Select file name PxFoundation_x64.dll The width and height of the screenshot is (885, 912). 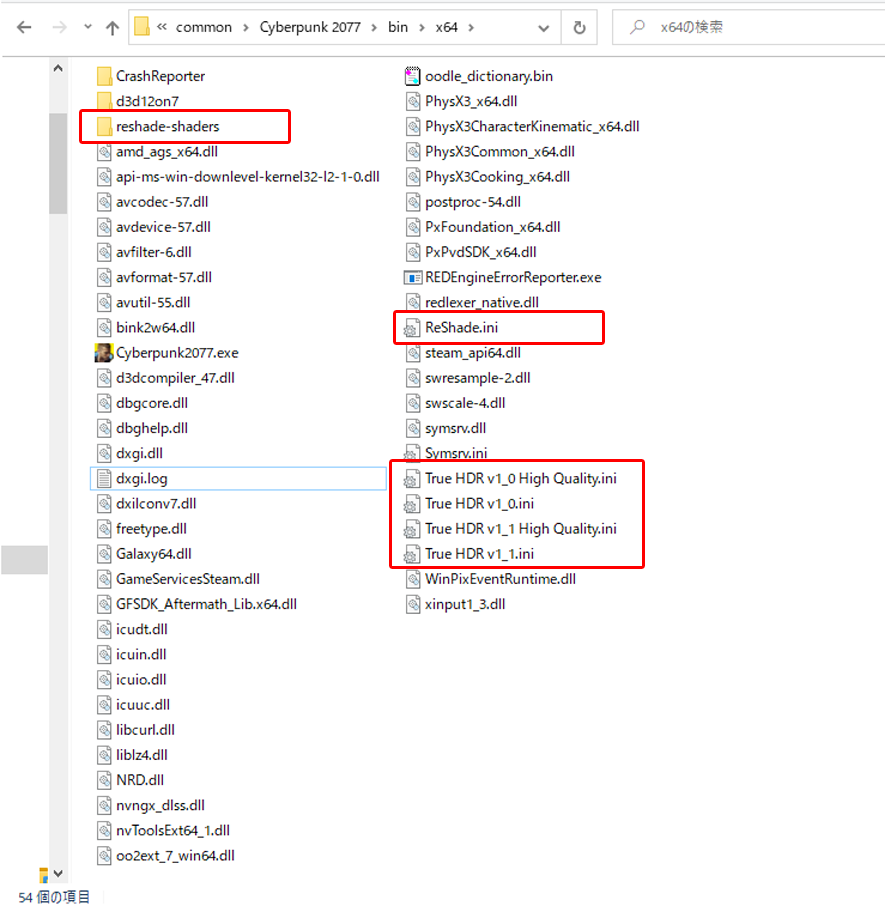tap(493, 227)
